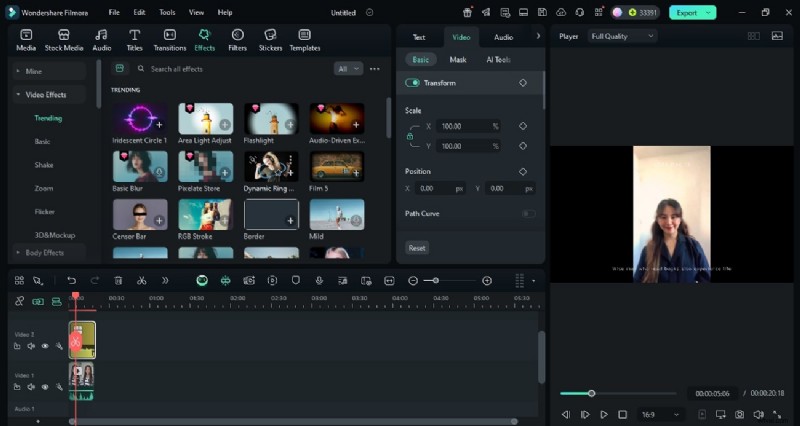The width and height of the screenshot is (800, 426).
Task: Open the Tools menu
Action: pyautogui.click(x=167, y=12)
